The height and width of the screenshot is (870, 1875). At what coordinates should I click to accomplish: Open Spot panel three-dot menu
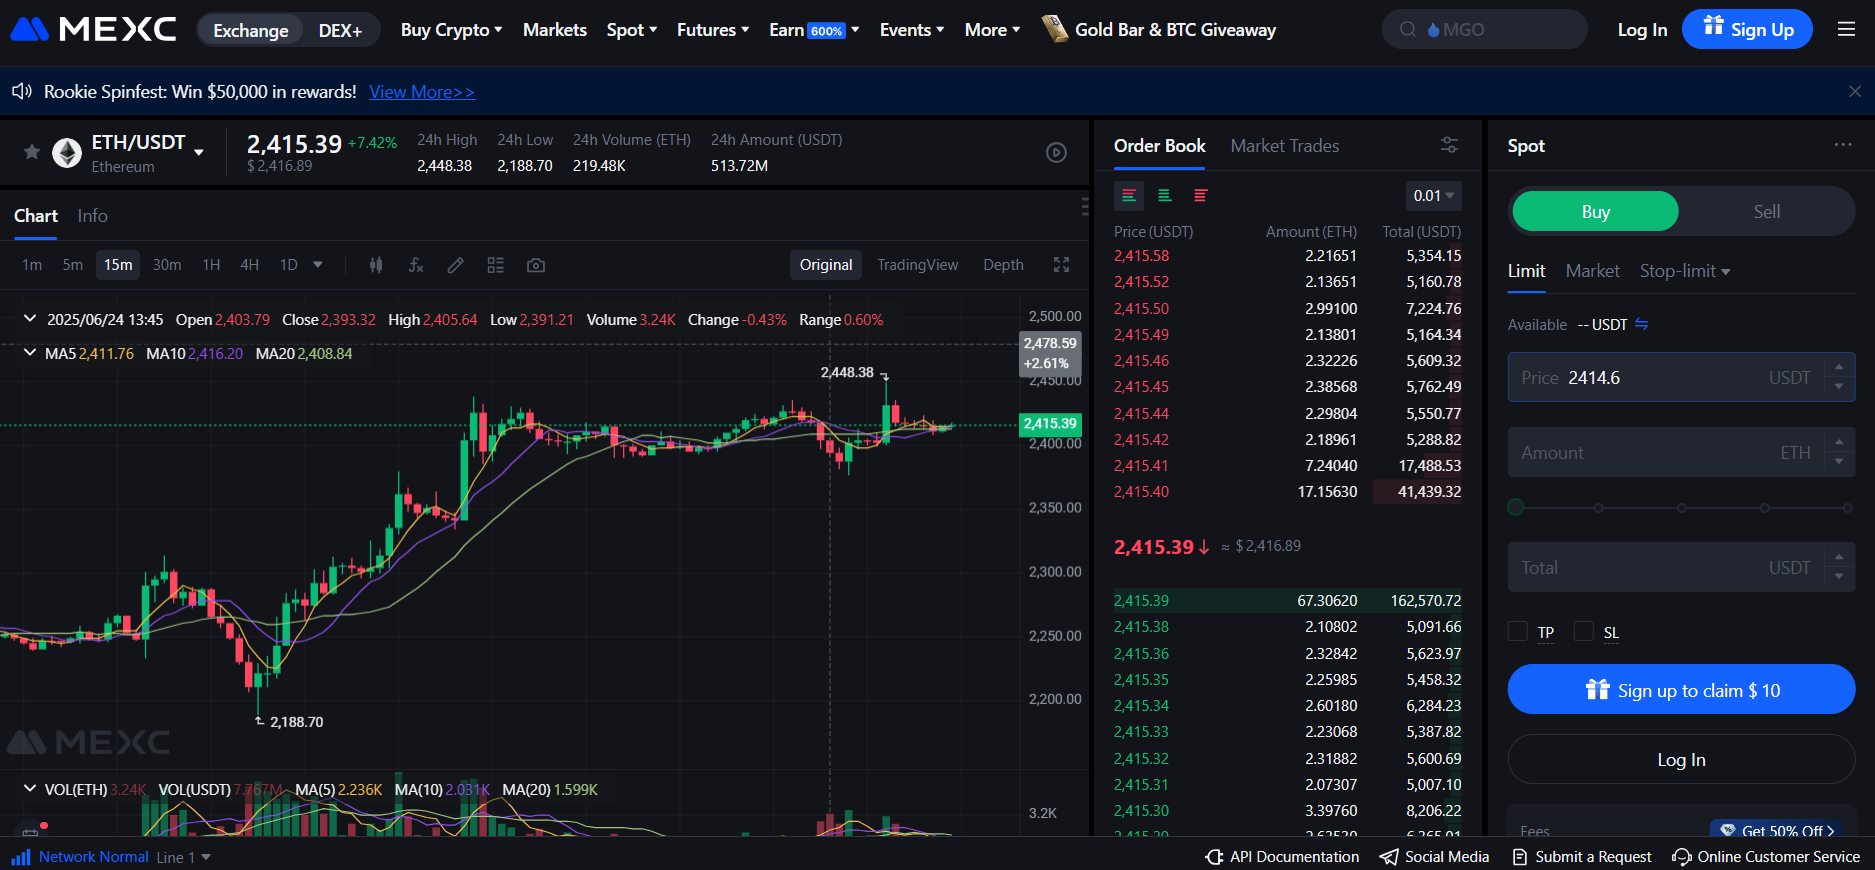tap(1843, 145)
